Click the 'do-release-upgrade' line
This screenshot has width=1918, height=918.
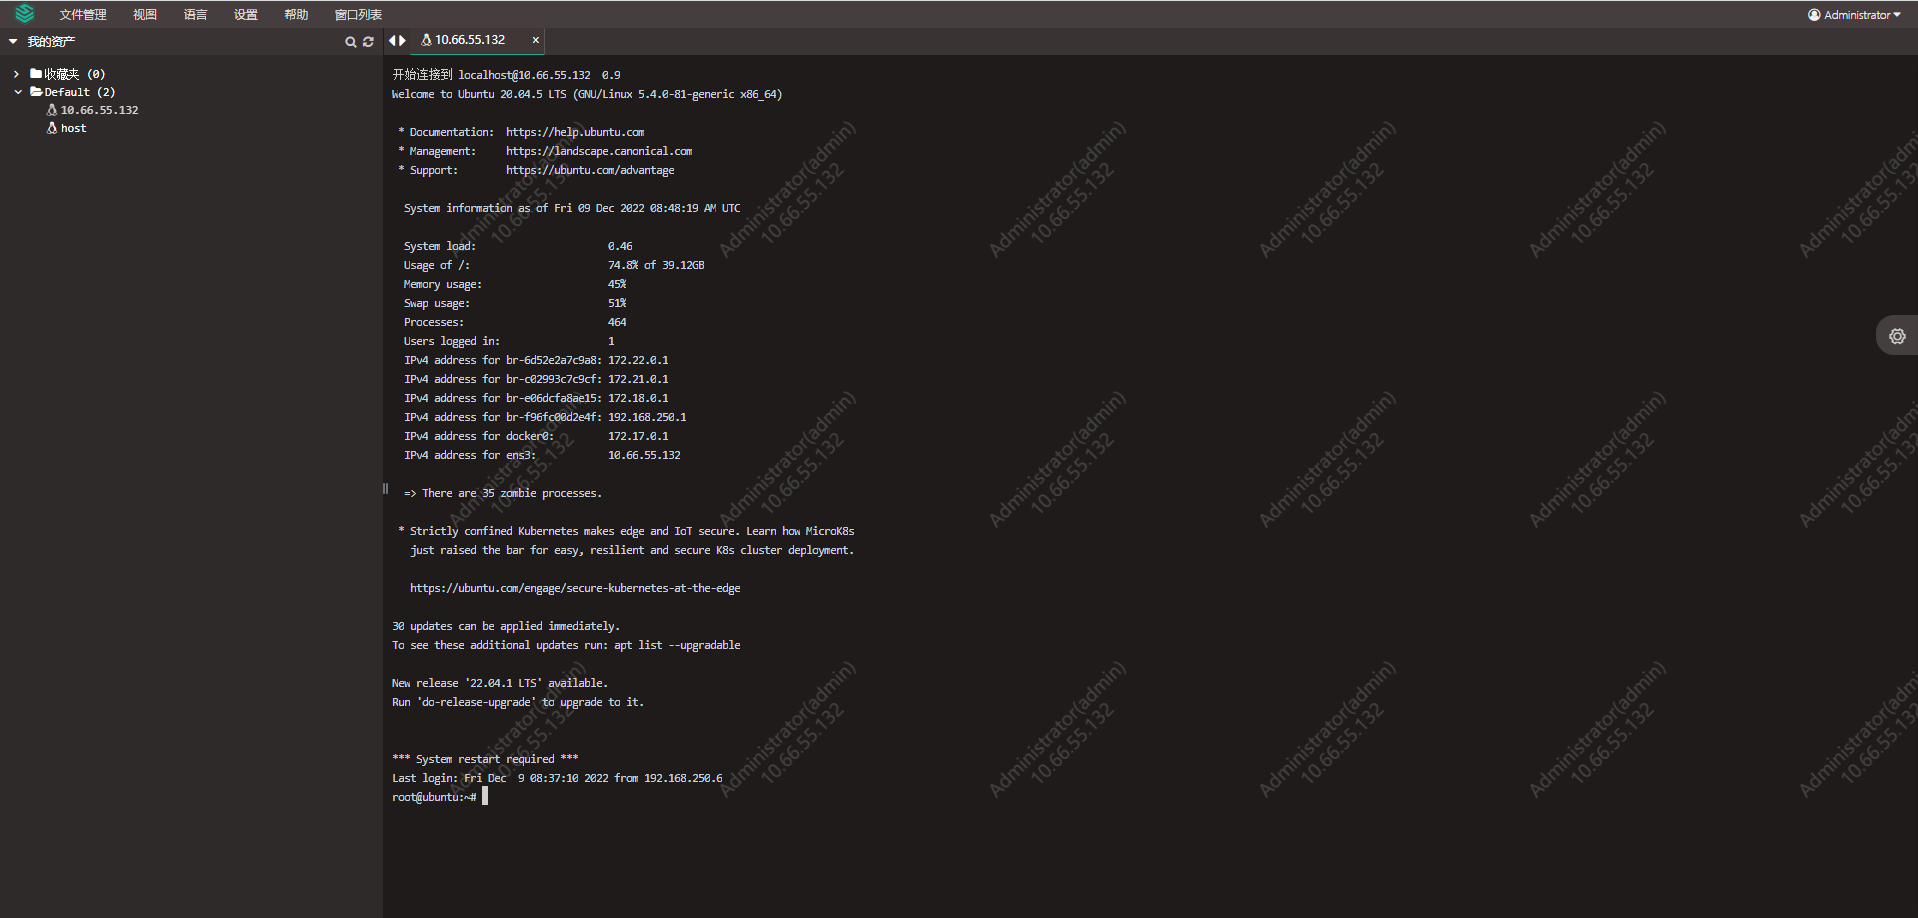click(x=518, y=702)
